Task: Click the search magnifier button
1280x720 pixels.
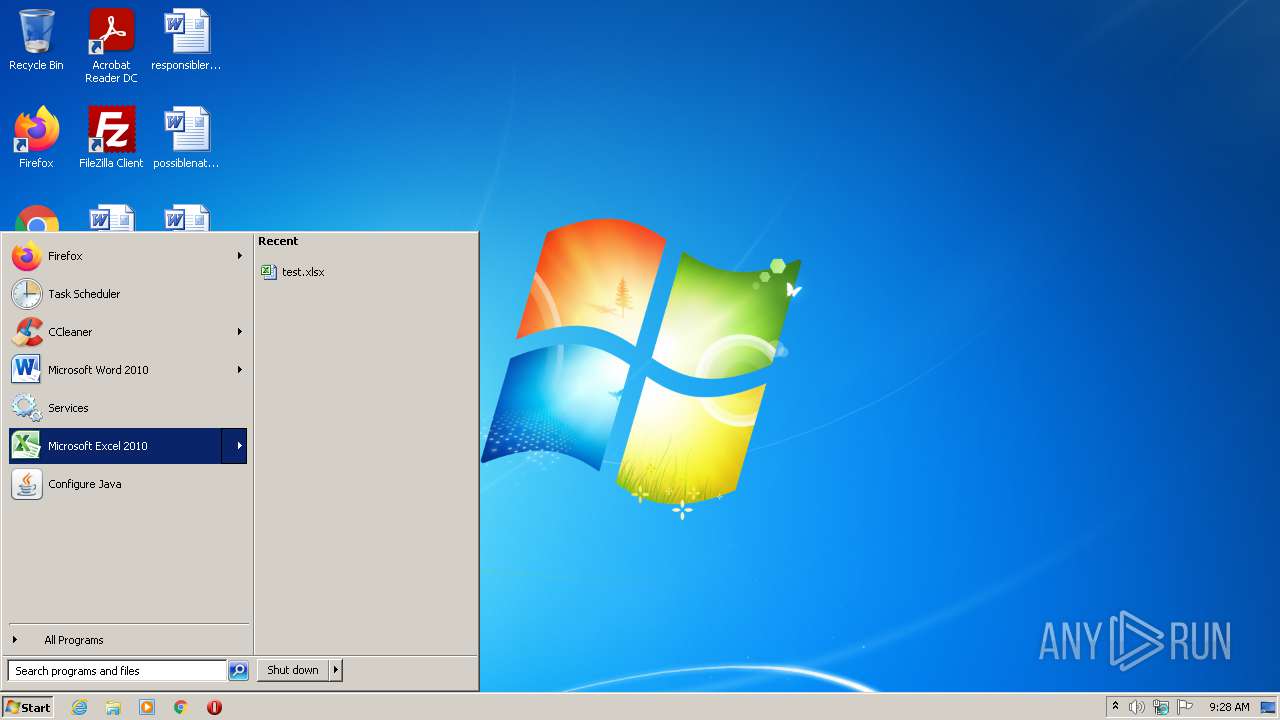Action: pyautogui.click(x=238, y=671)
